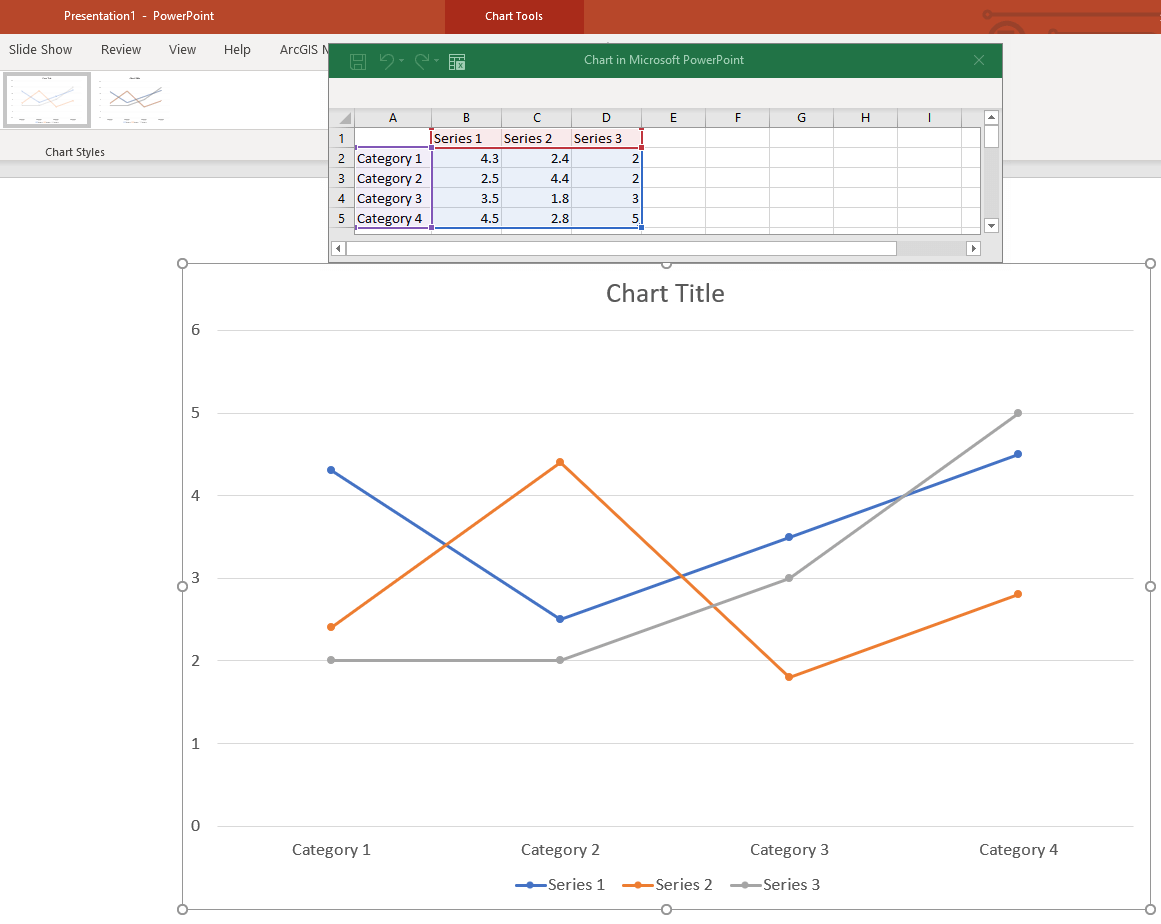Apply the second chart style thumbnail
The width and height of the screenshot is (1161, 924).
pyautogui.click(x=135, y=99)
